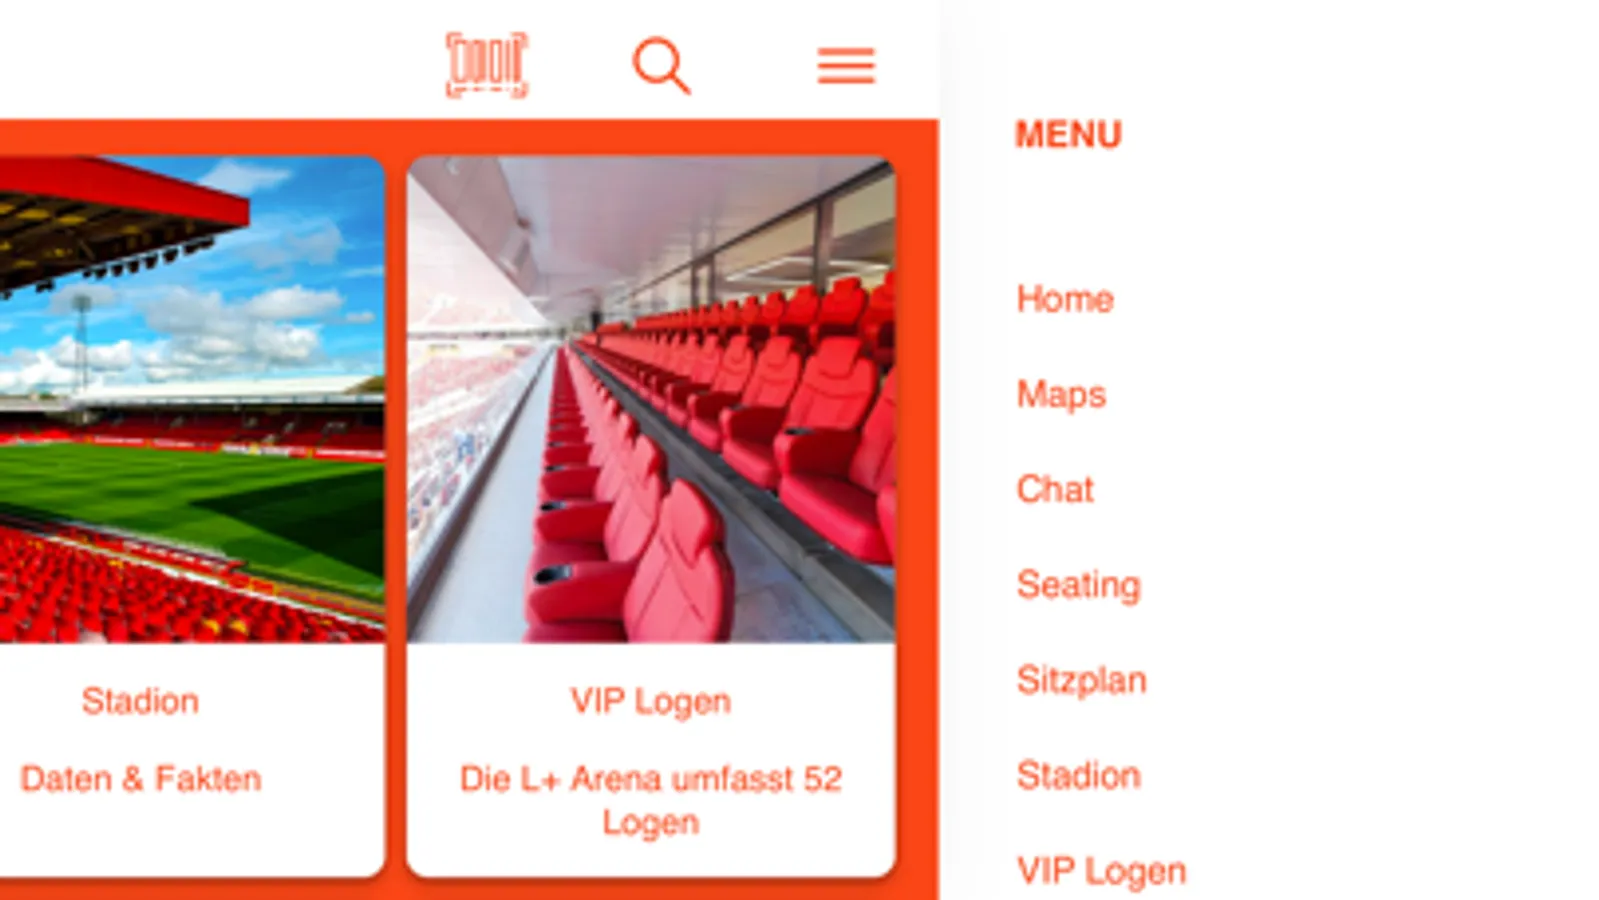Open the VIP red seats photo
This screenshot has height=900, width=1599.
[x=651, y=399]
